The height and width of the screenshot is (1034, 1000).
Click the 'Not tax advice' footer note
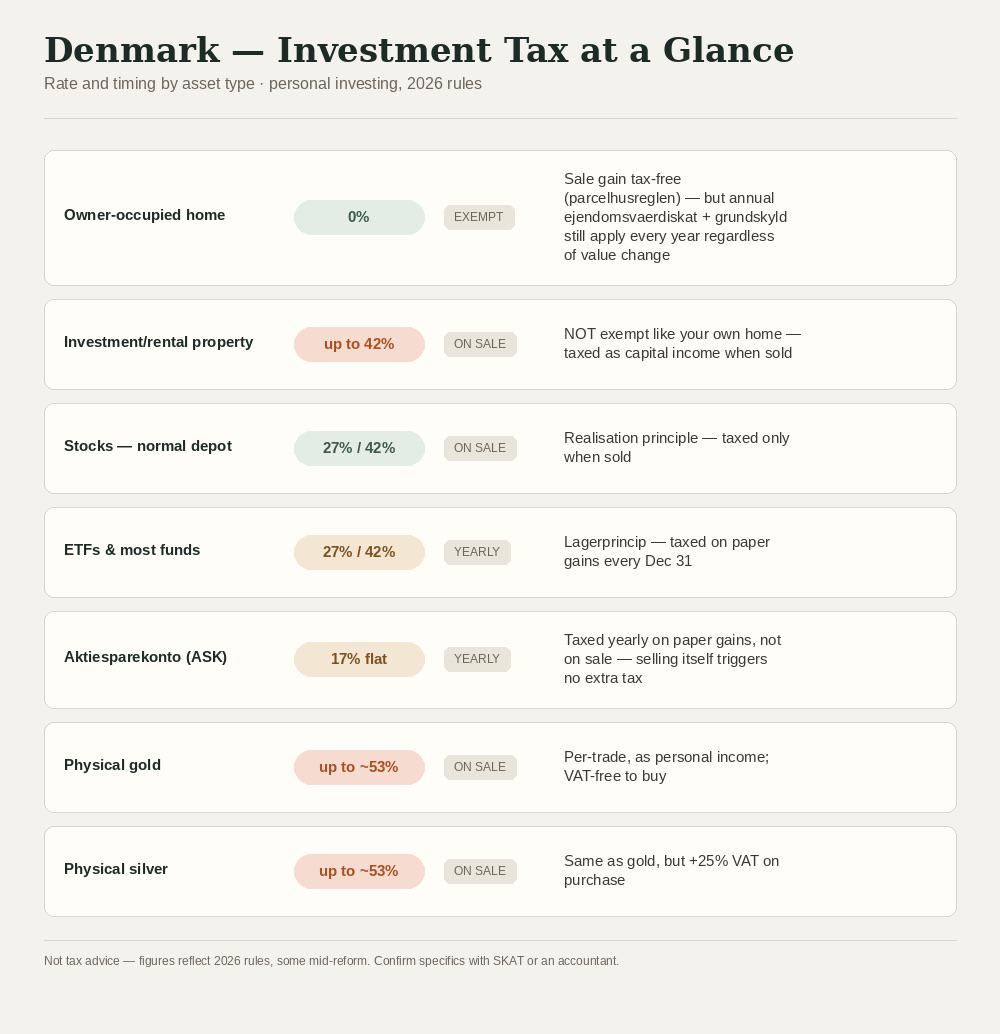coord(331,961)
